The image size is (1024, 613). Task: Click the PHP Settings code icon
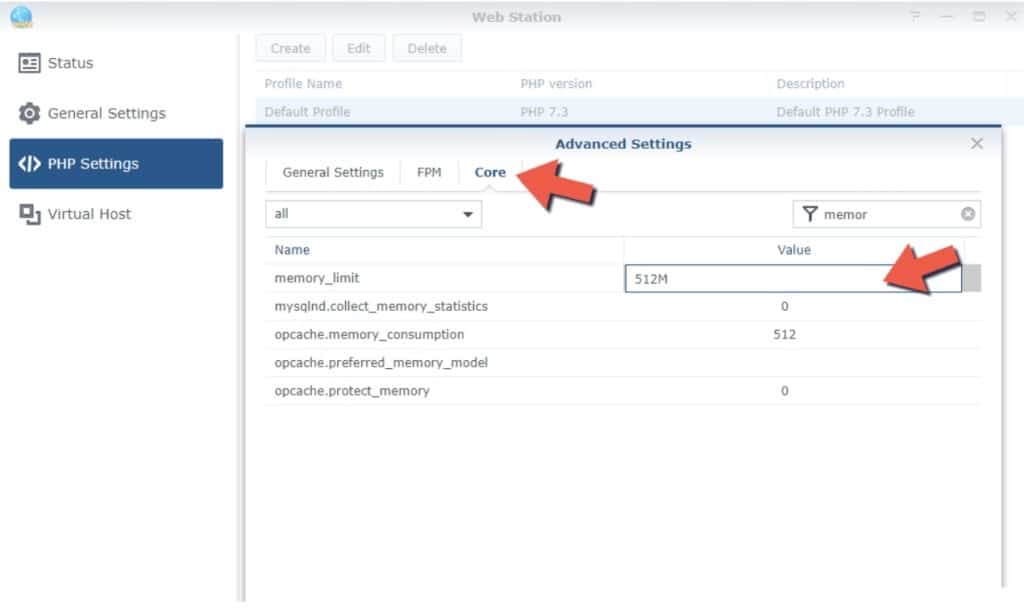pyautogui.click(x=29, y=164)
